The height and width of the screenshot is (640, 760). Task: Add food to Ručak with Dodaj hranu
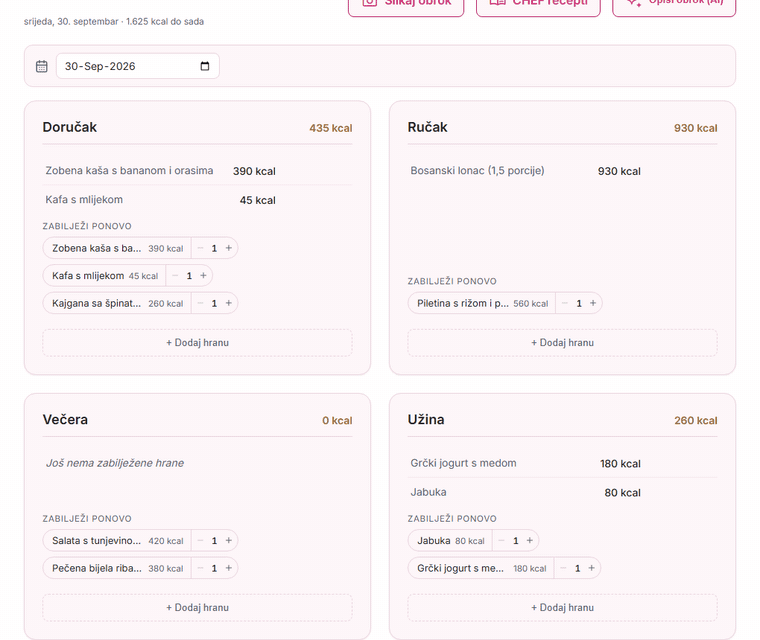click(562, 343)
